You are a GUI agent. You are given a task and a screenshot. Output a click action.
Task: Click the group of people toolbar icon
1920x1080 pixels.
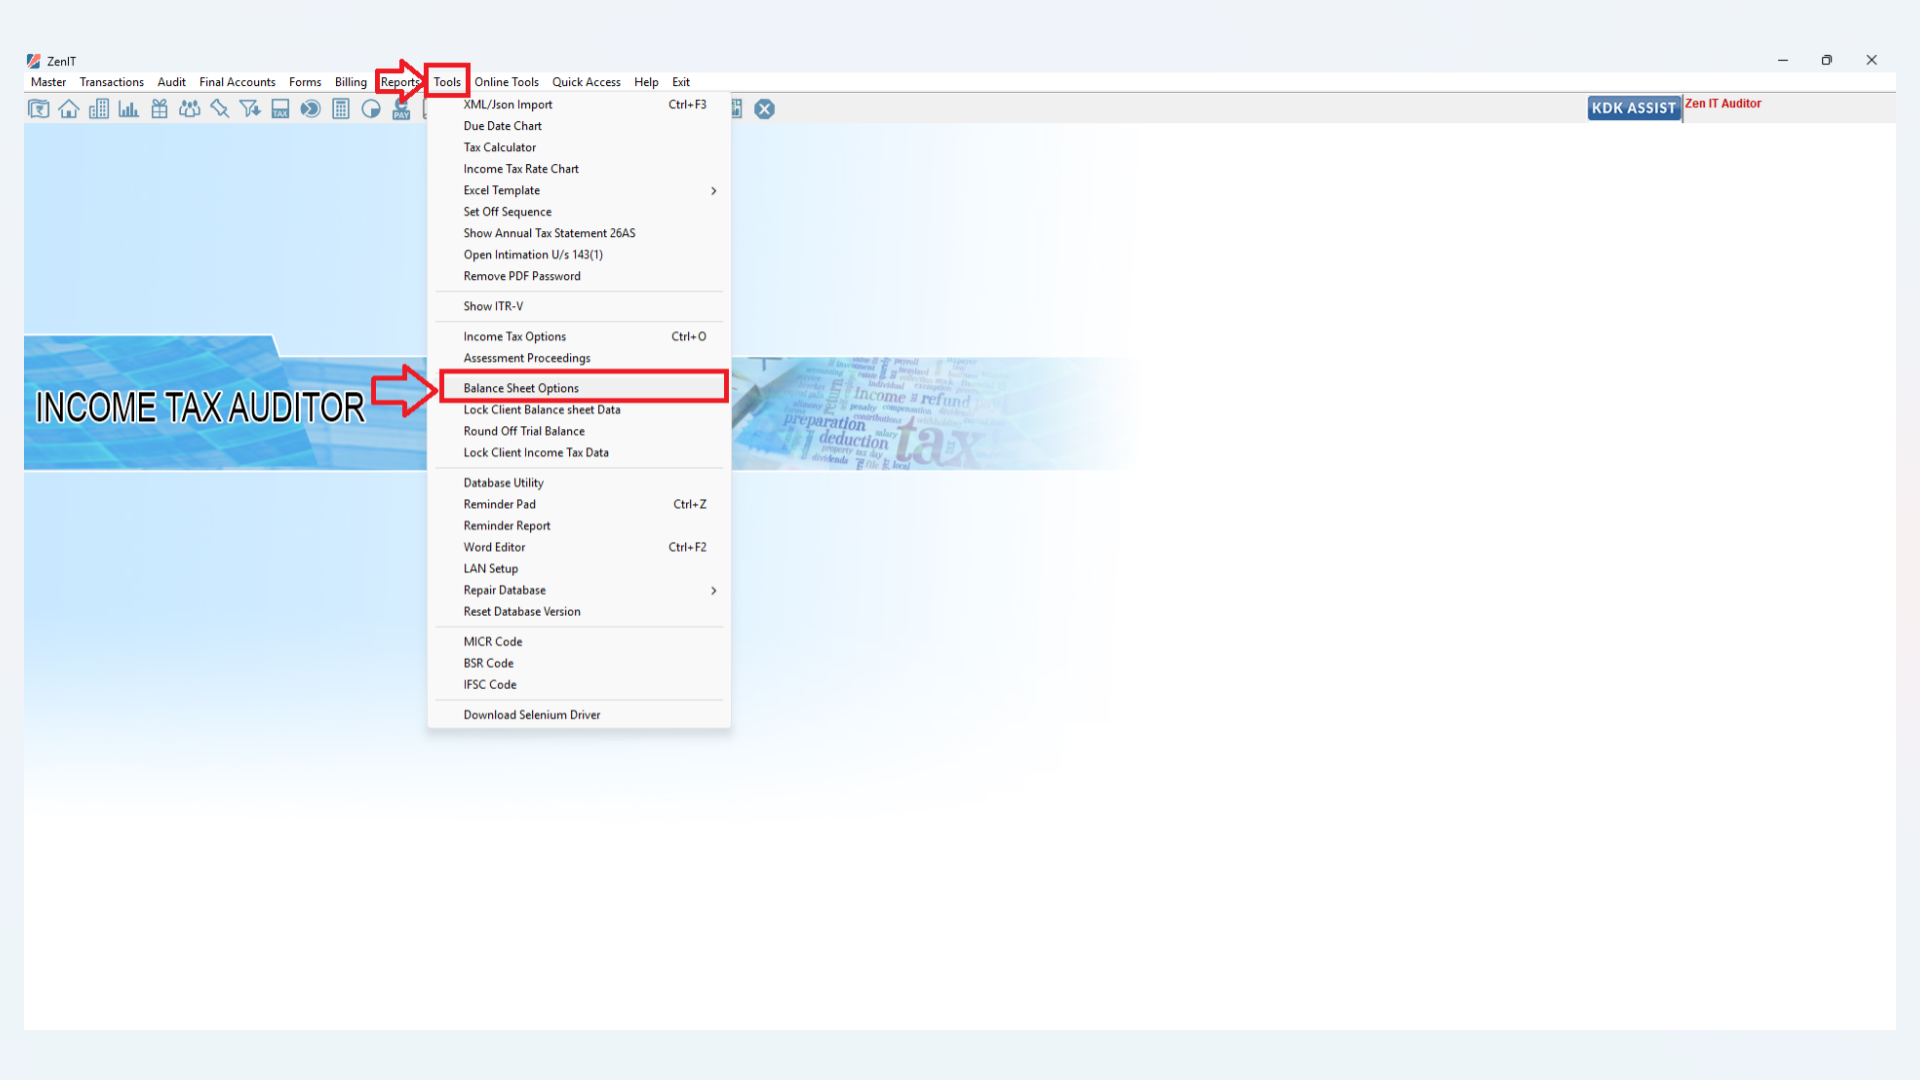pos(189,109)
